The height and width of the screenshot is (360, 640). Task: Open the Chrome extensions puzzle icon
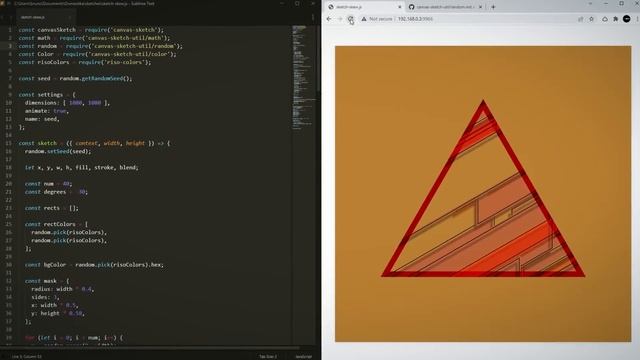click(x=616, y=19)
